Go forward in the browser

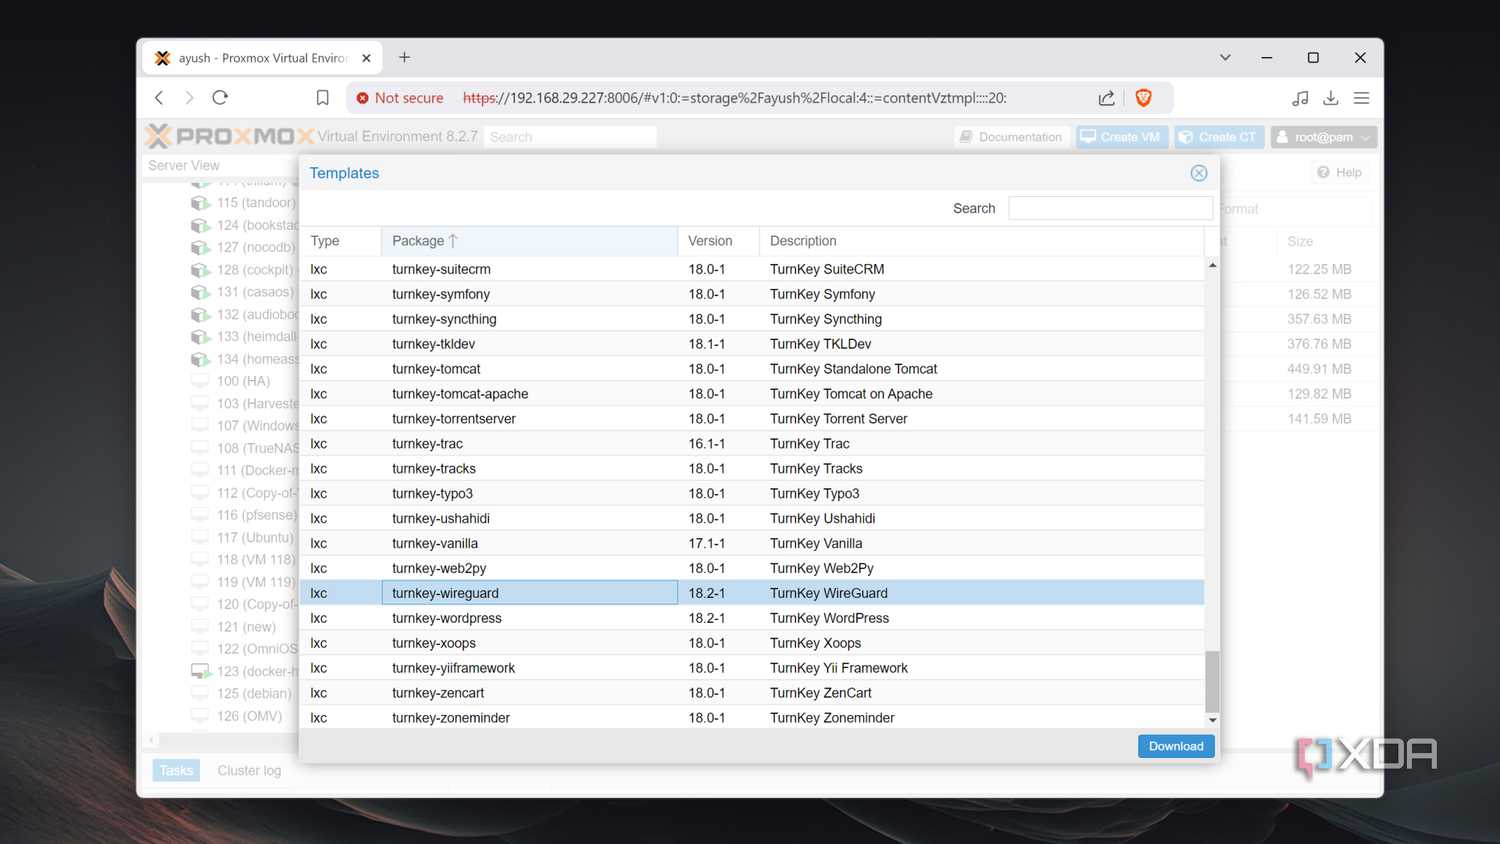pos(189,97)
